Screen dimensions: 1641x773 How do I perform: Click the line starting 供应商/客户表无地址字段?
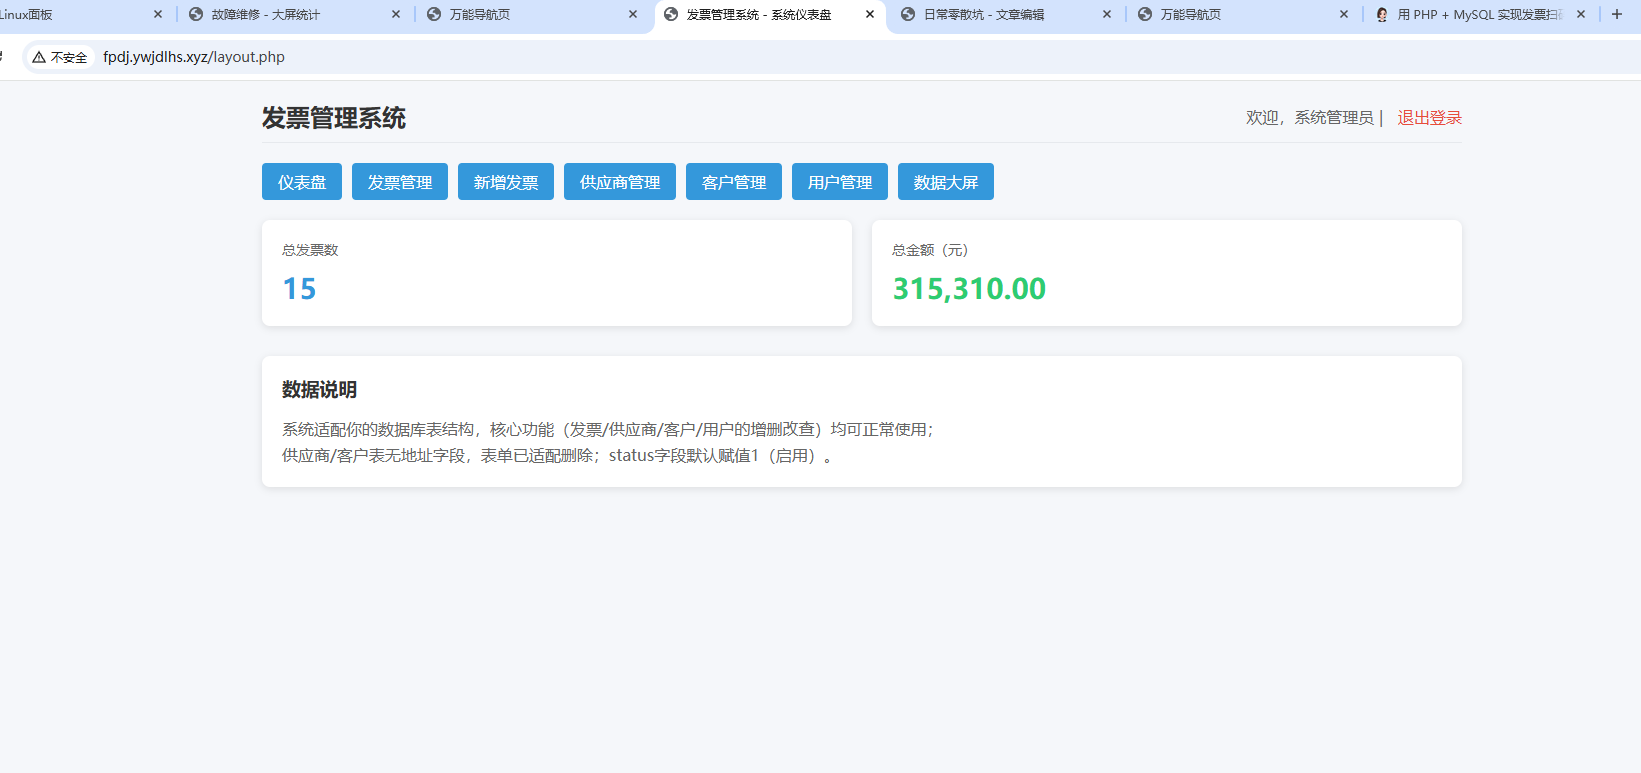point(558,456)
